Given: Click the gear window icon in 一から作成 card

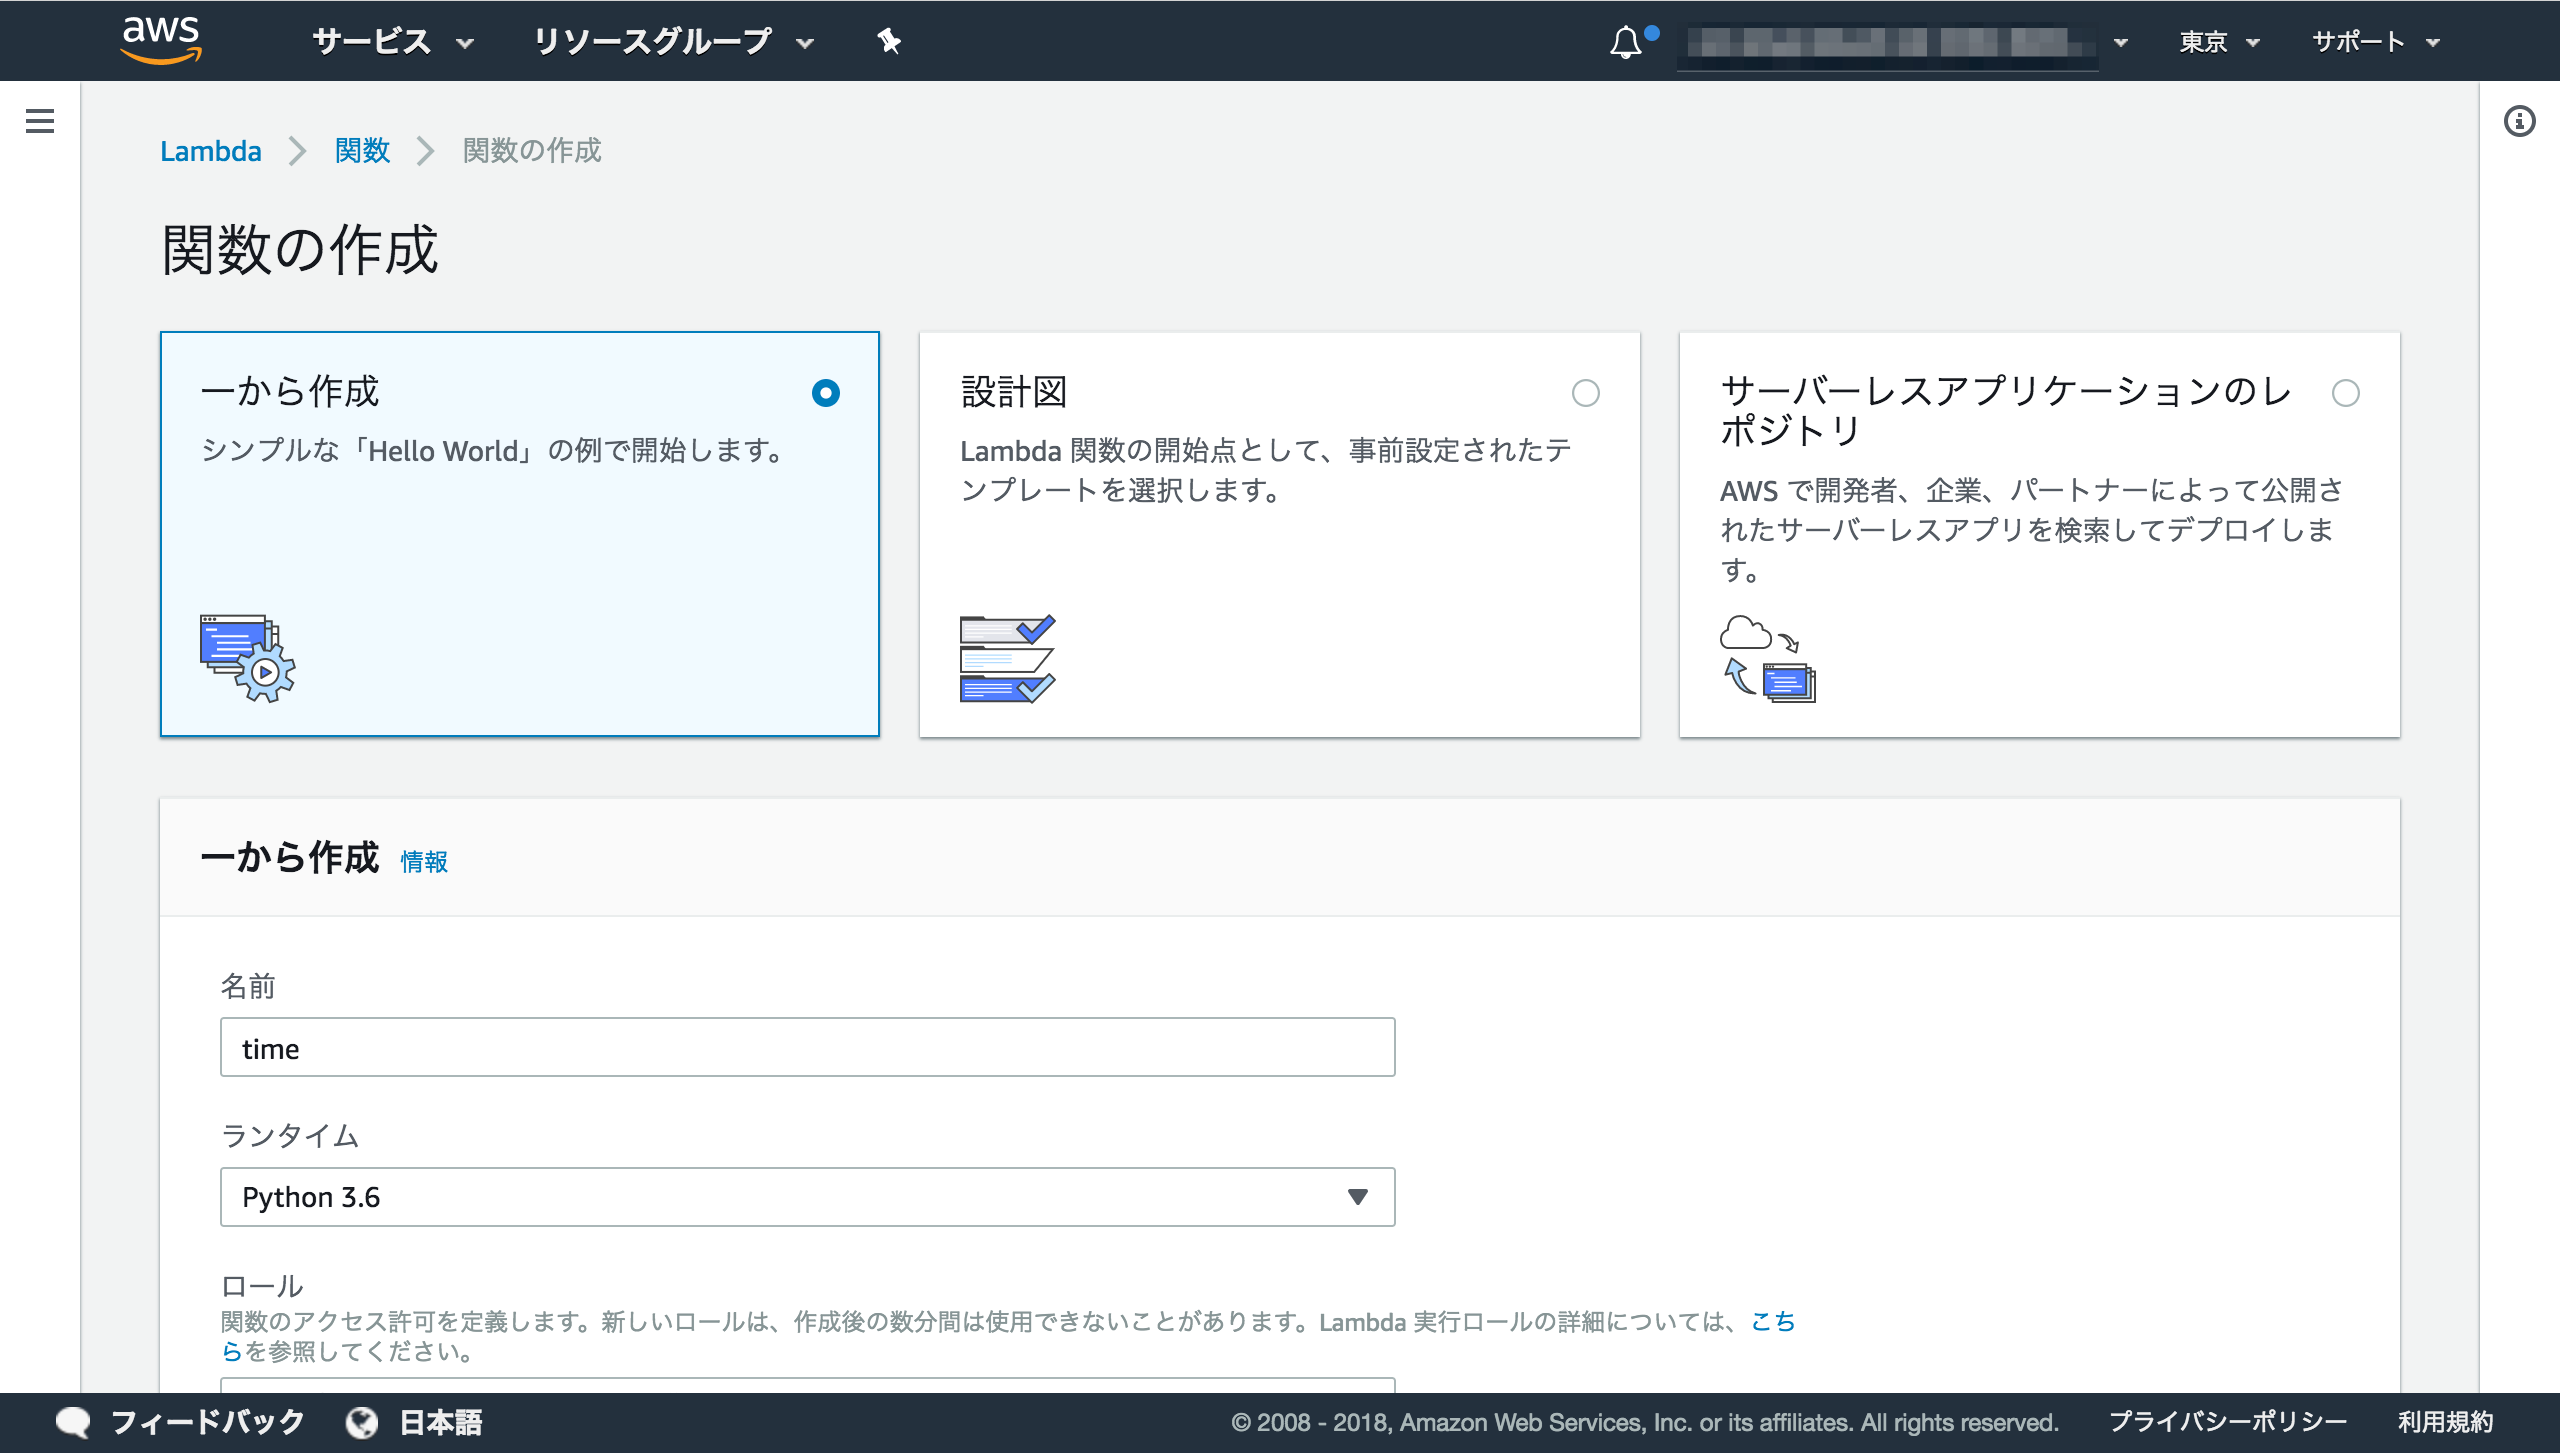Looking at the screenshot, I should (x=247, y=658).
